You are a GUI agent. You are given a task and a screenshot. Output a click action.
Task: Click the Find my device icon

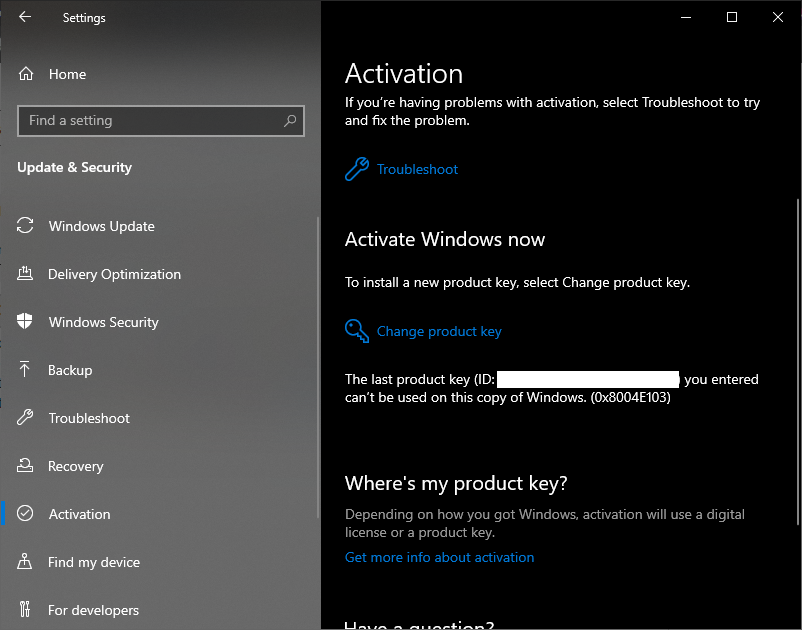[25, 561]
